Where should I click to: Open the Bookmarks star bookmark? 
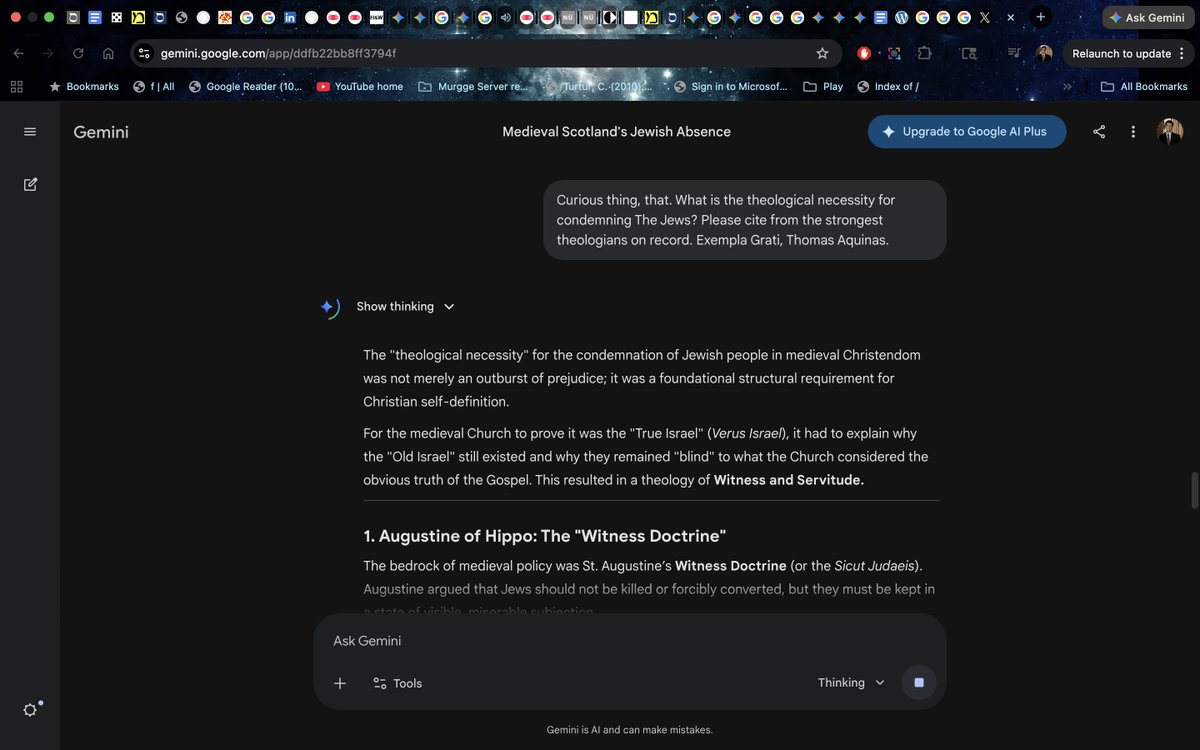coord(84,87)
